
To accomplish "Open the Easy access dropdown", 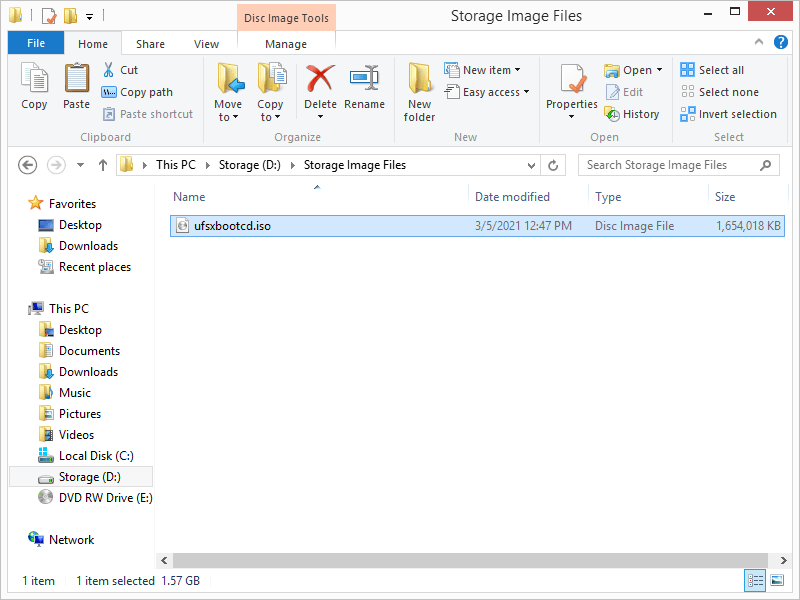I will (x=526, y=92).
